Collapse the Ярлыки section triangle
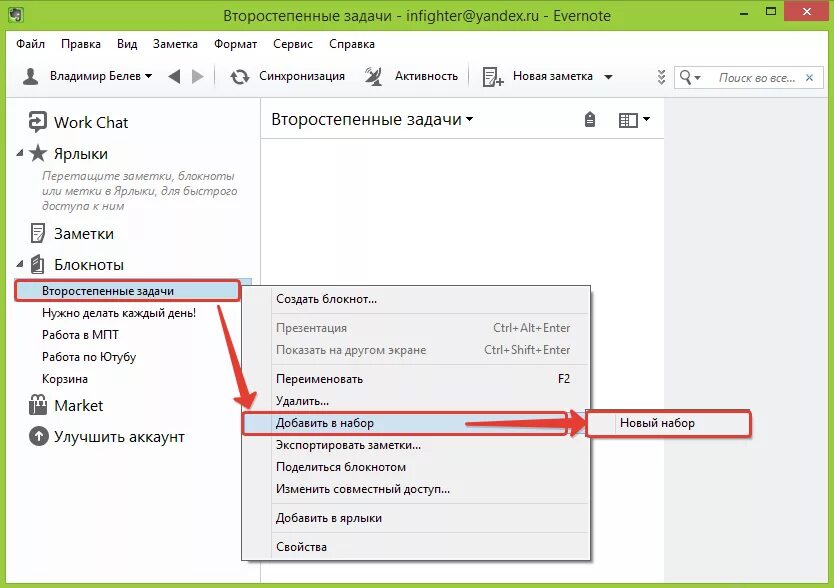The height and width of the screenshot is (588, 834). (x=20, y=153)
